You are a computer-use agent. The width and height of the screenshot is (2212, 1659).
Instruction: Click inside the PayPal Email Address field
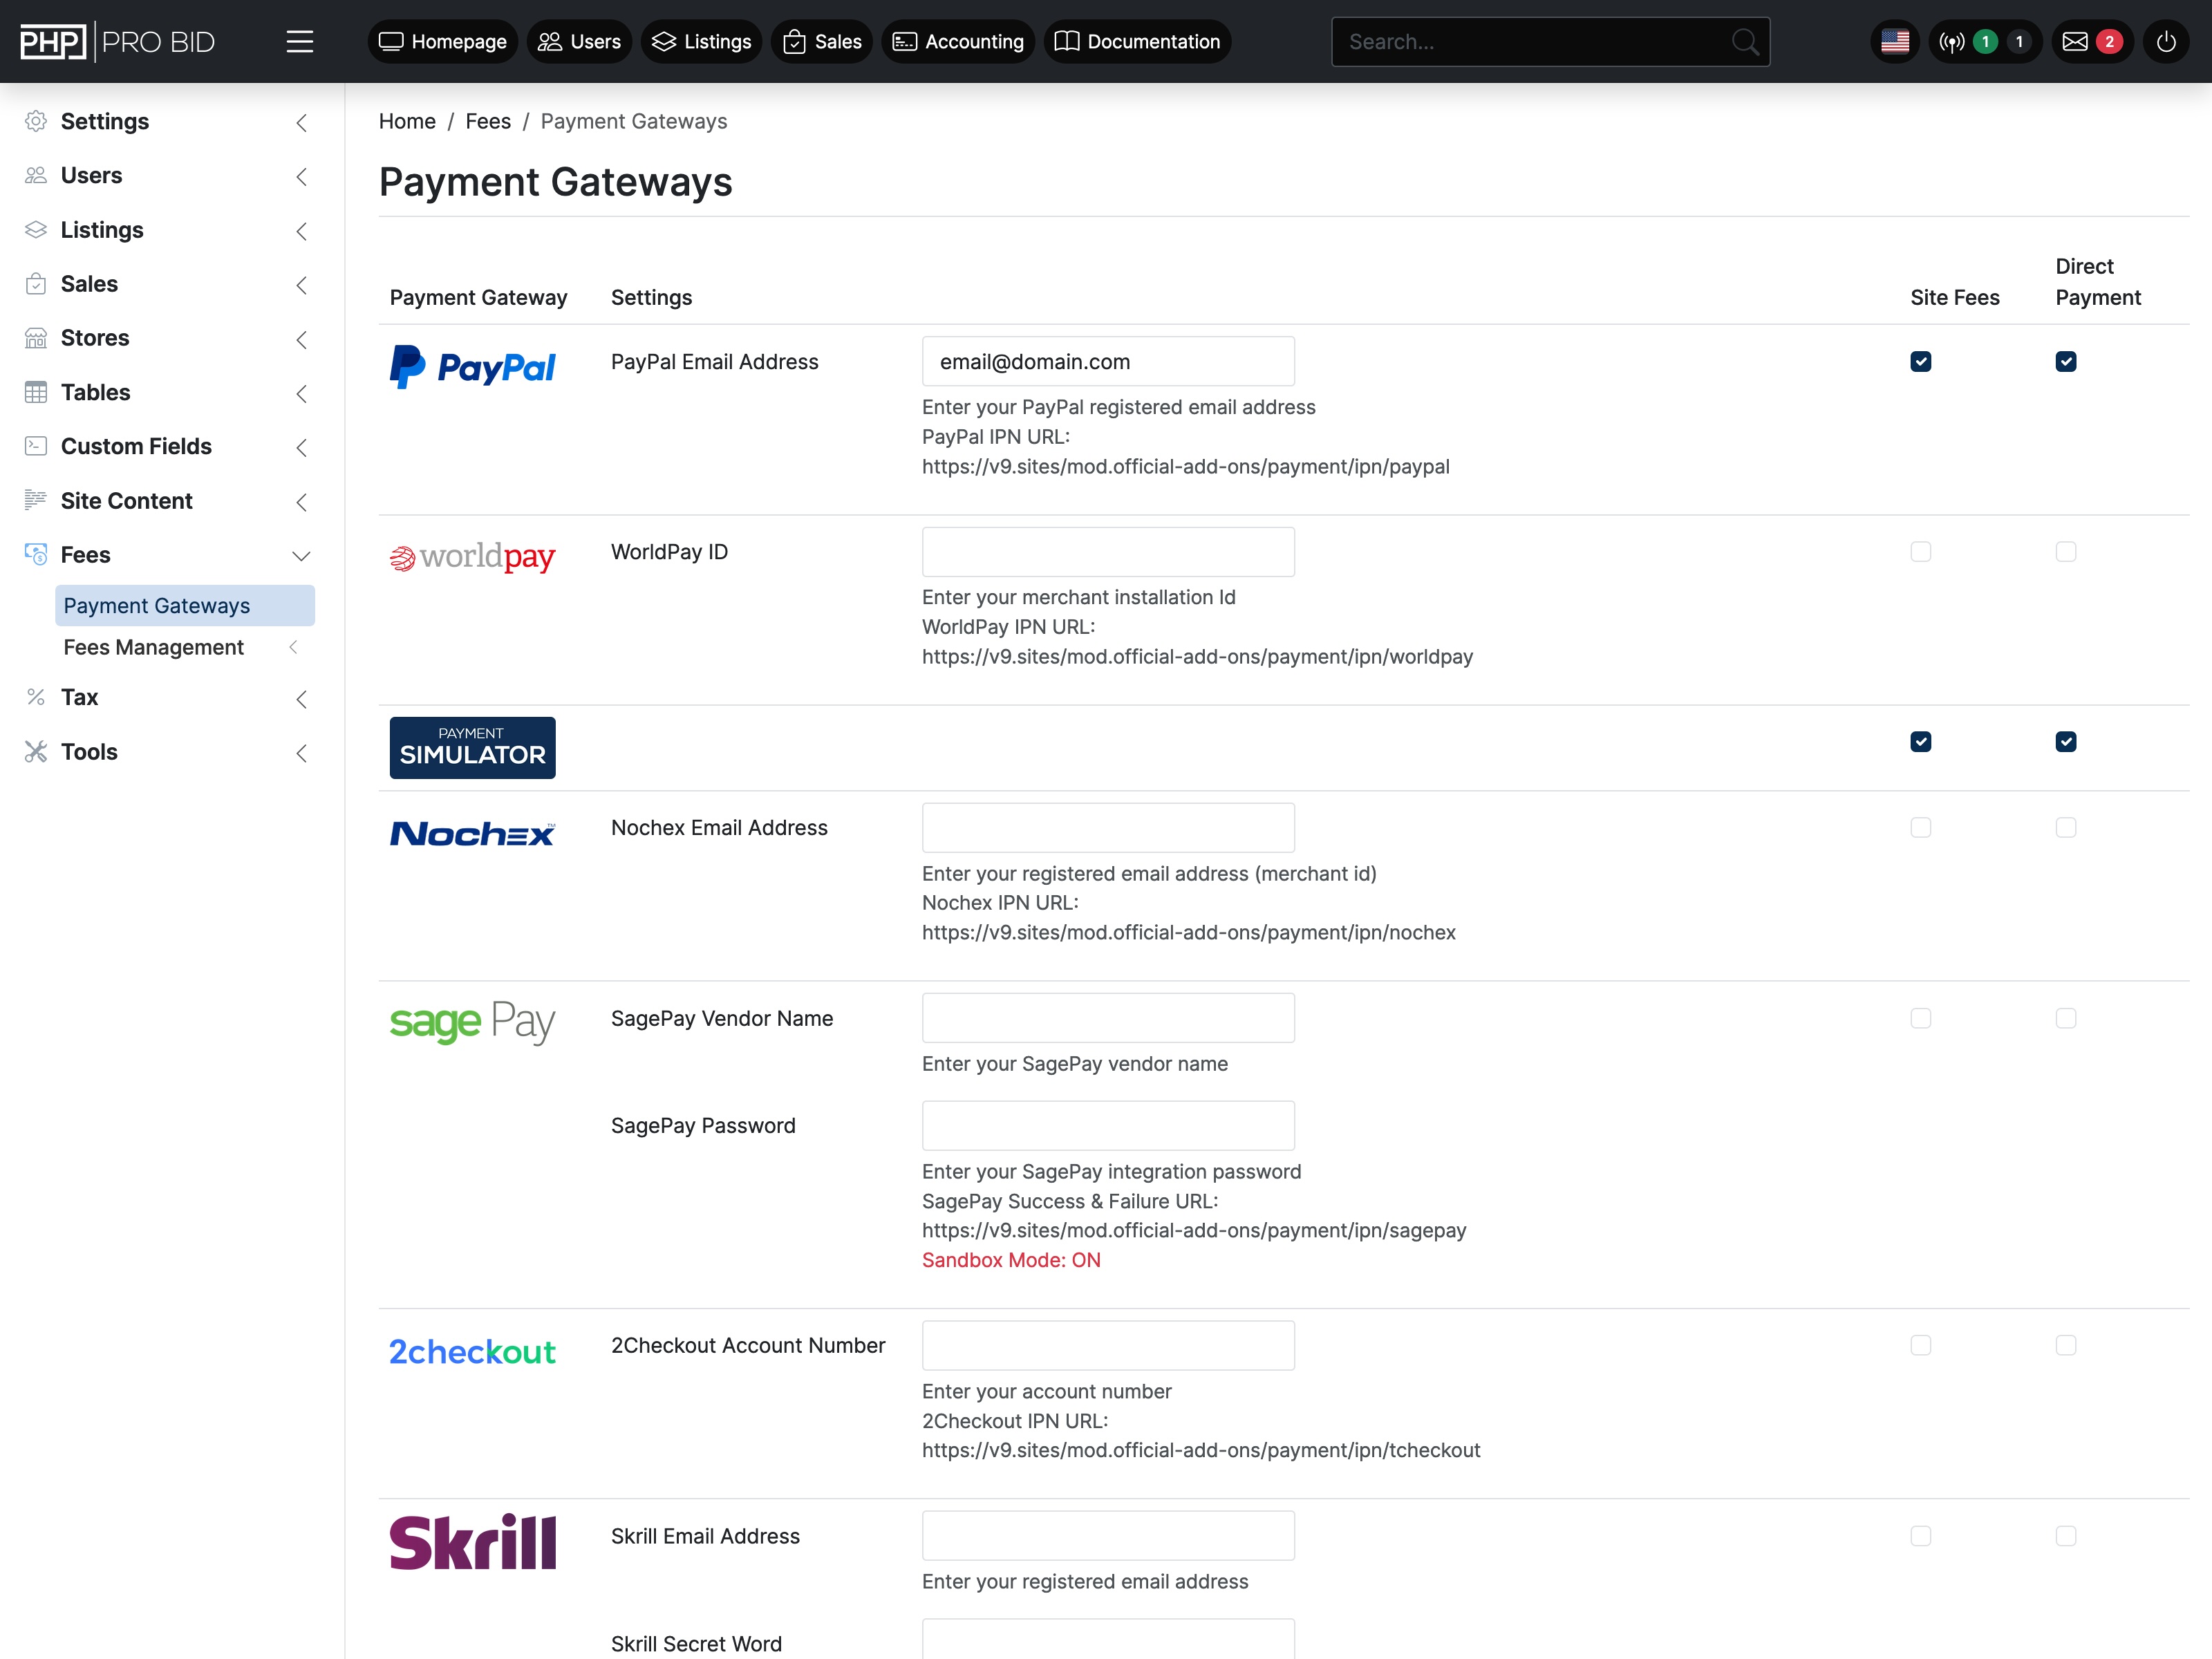[1107, 361]
